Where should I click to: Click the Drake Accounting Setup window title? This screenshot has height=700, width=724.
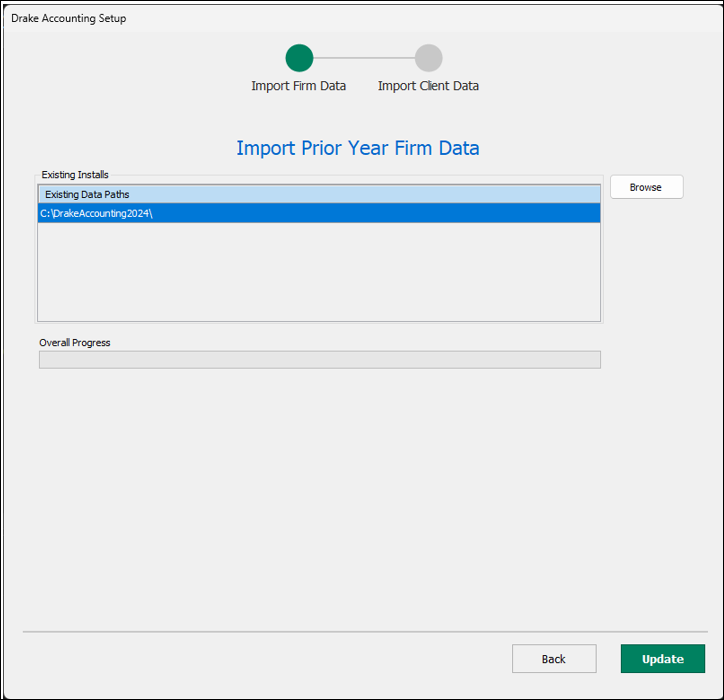[x=69, y=18]
